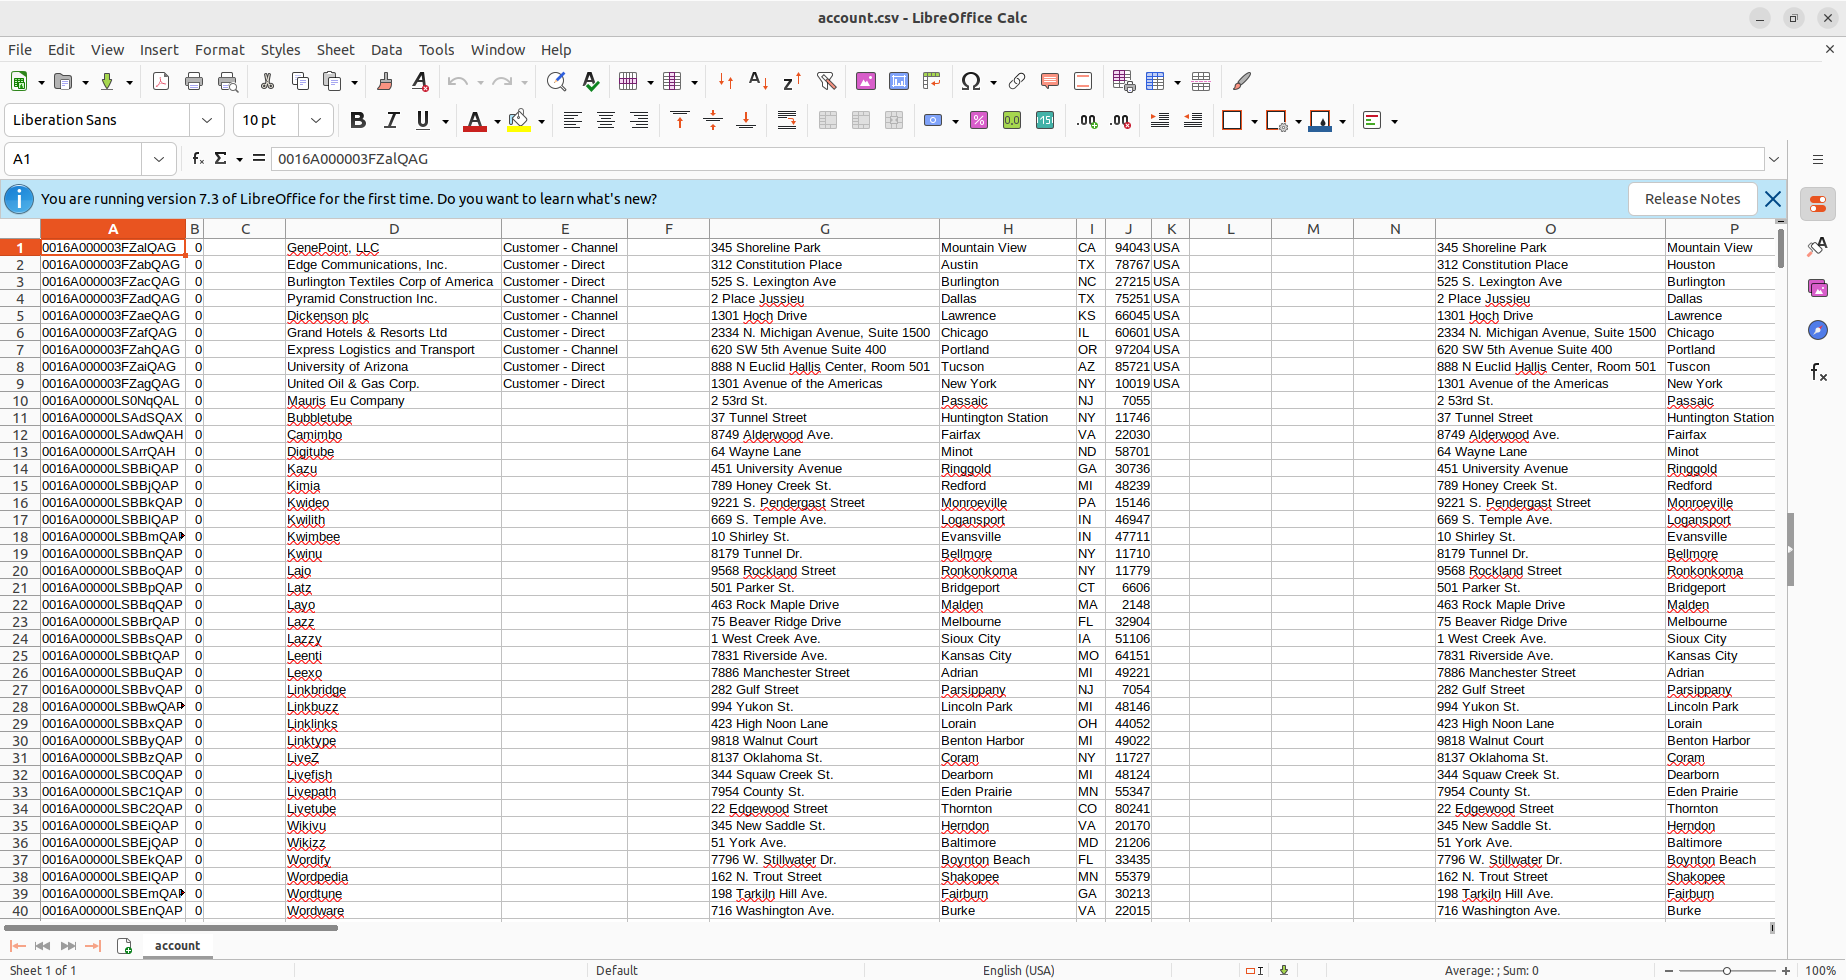Insert special character Omega icon
This screenshot has width=1846, height=980.
970,82
